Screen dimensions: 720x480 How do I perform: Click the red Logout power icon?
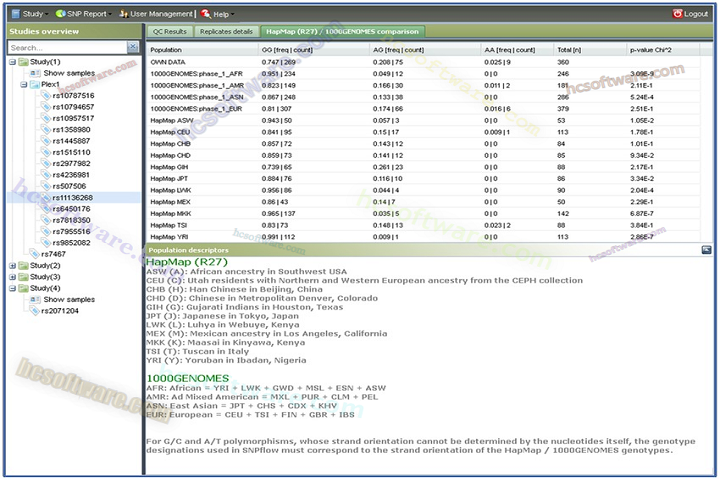click(x=677, y=14)
